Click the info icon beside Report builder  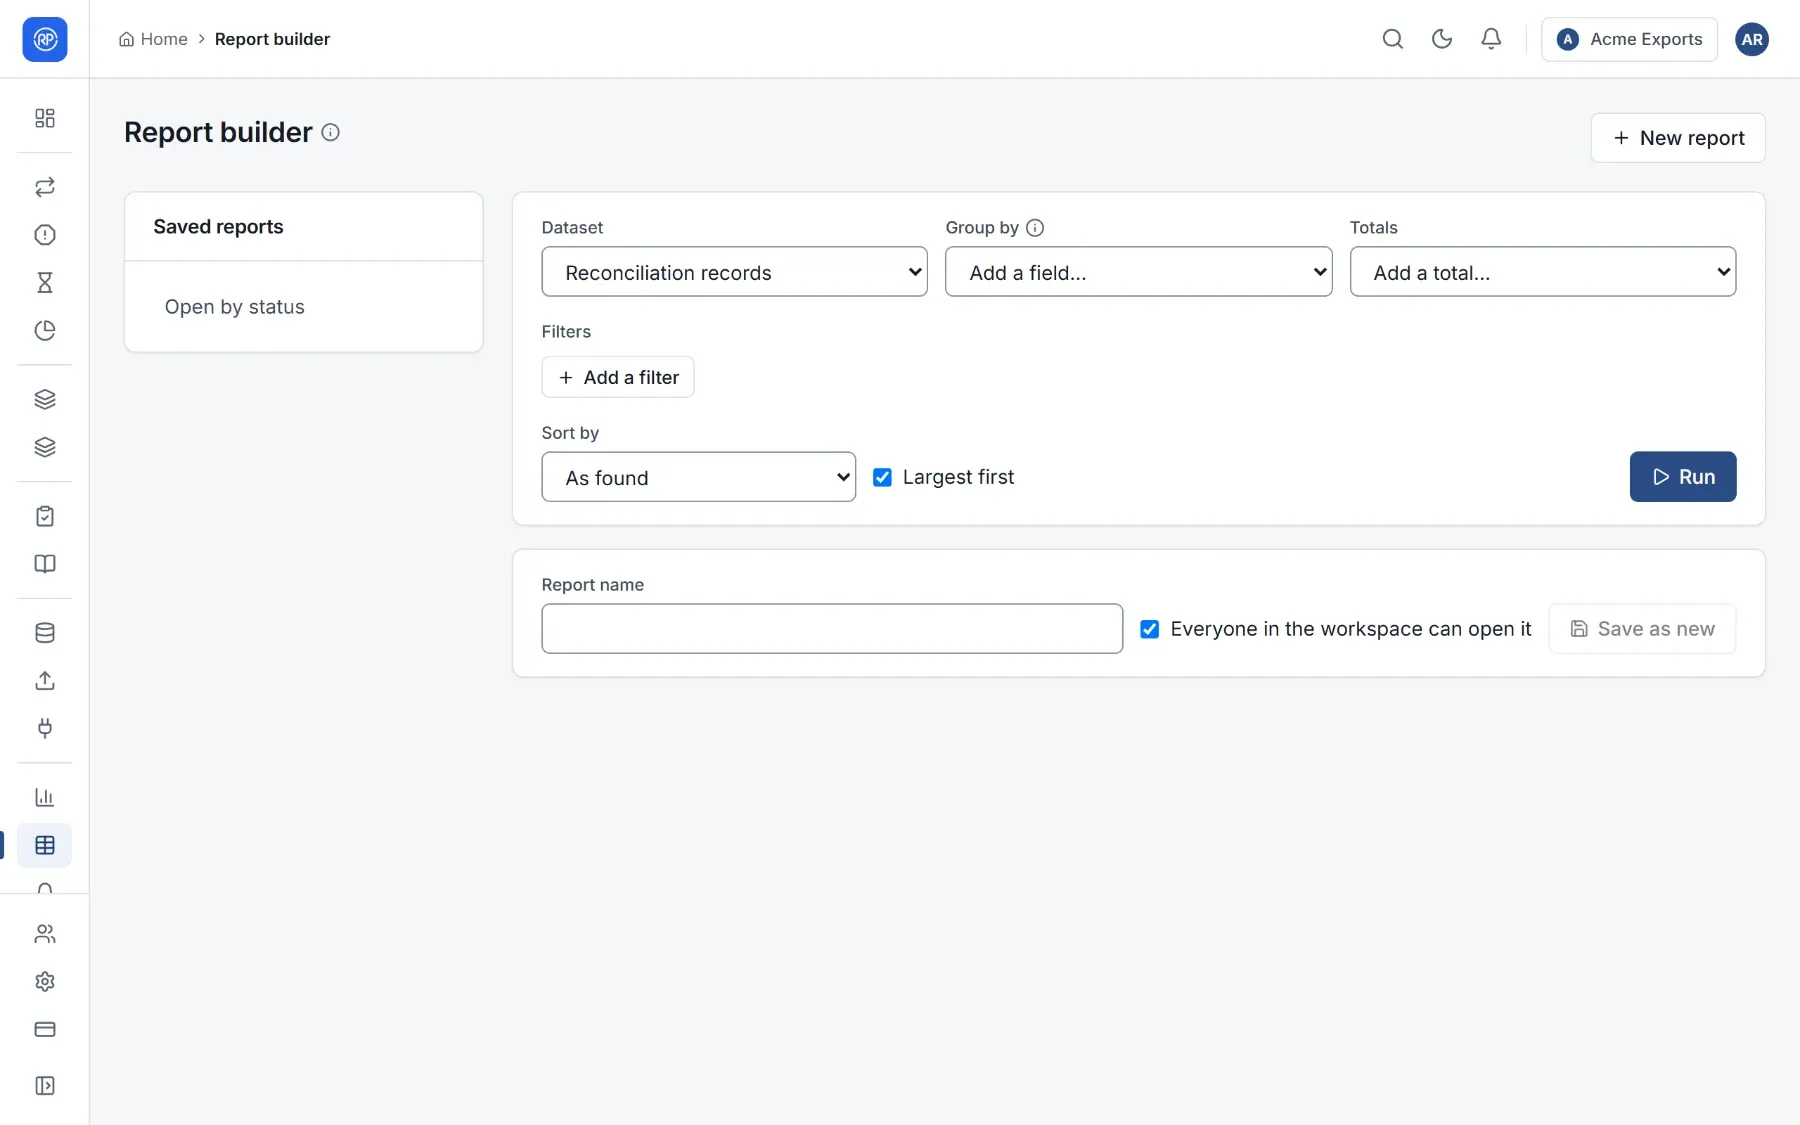pos(331,132)
